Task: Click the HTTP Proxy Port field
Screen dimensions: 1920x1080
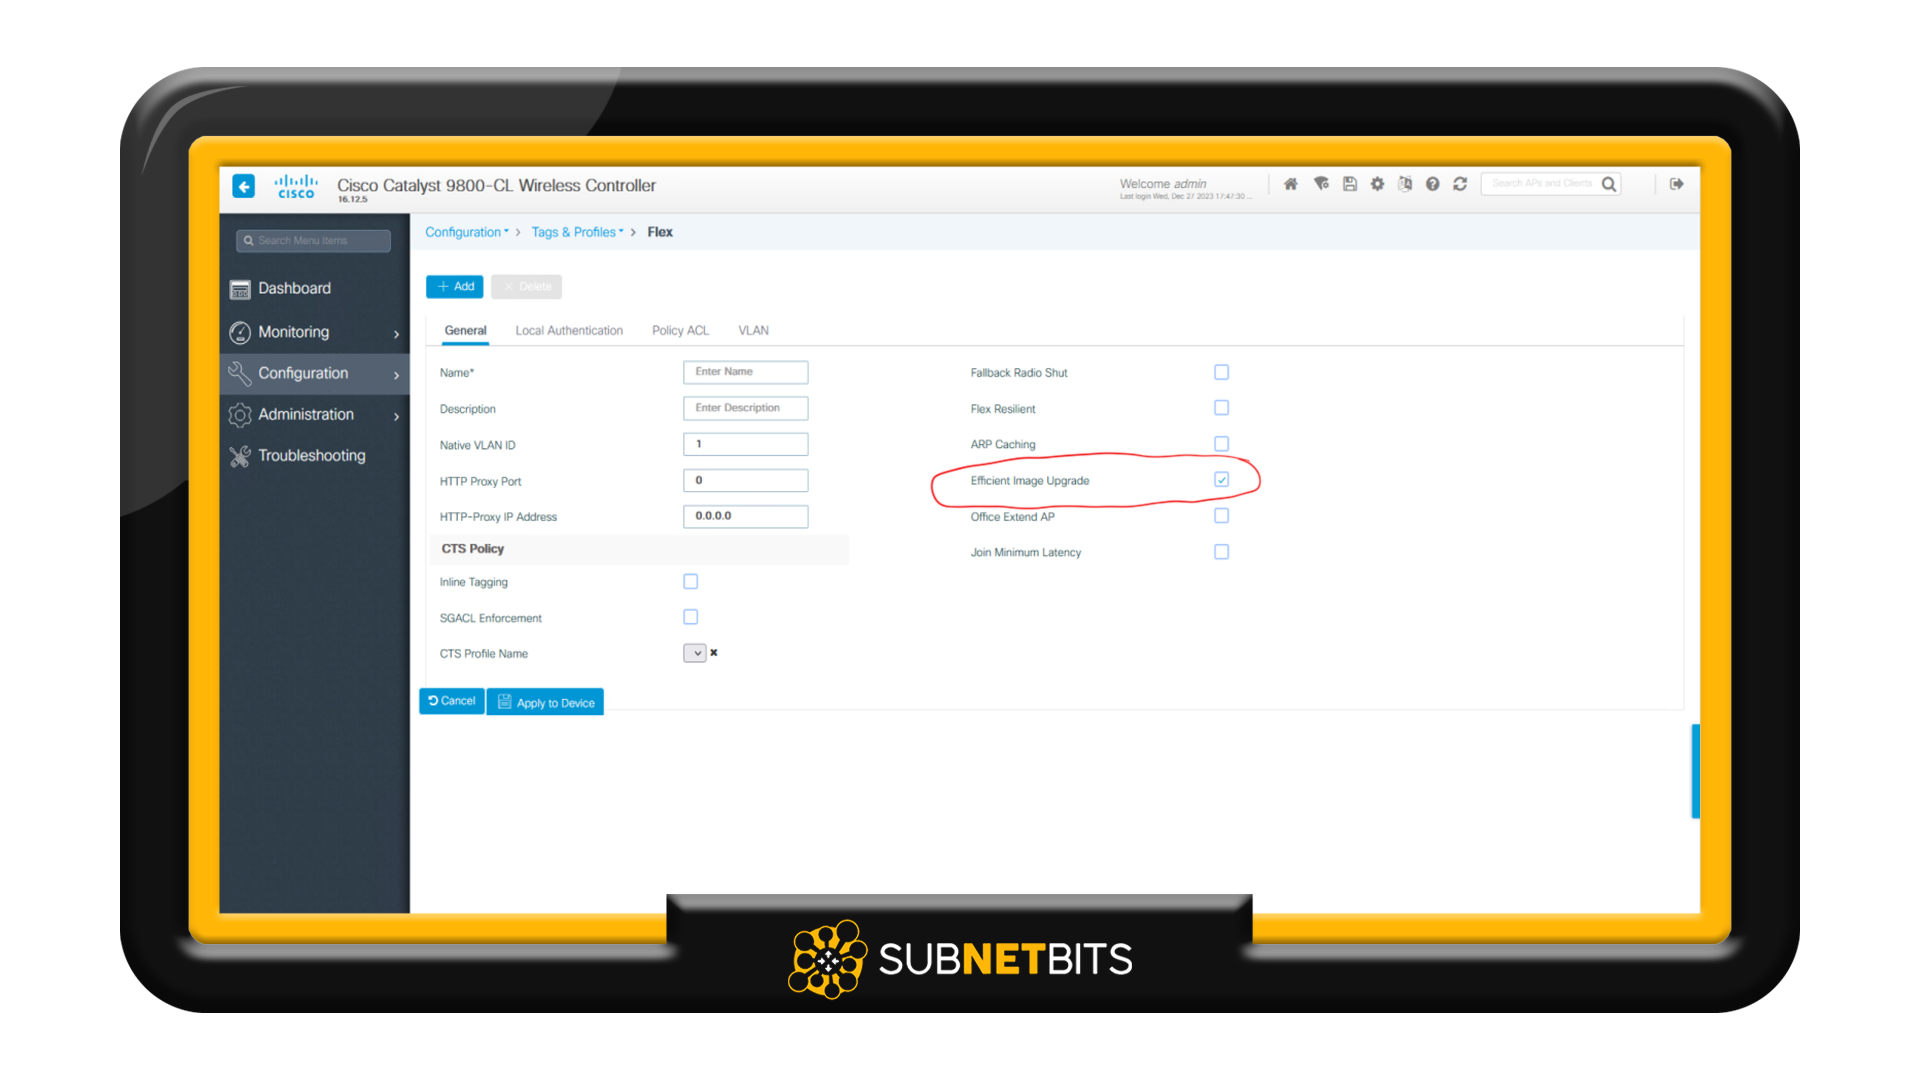Action: coord(745,480)
